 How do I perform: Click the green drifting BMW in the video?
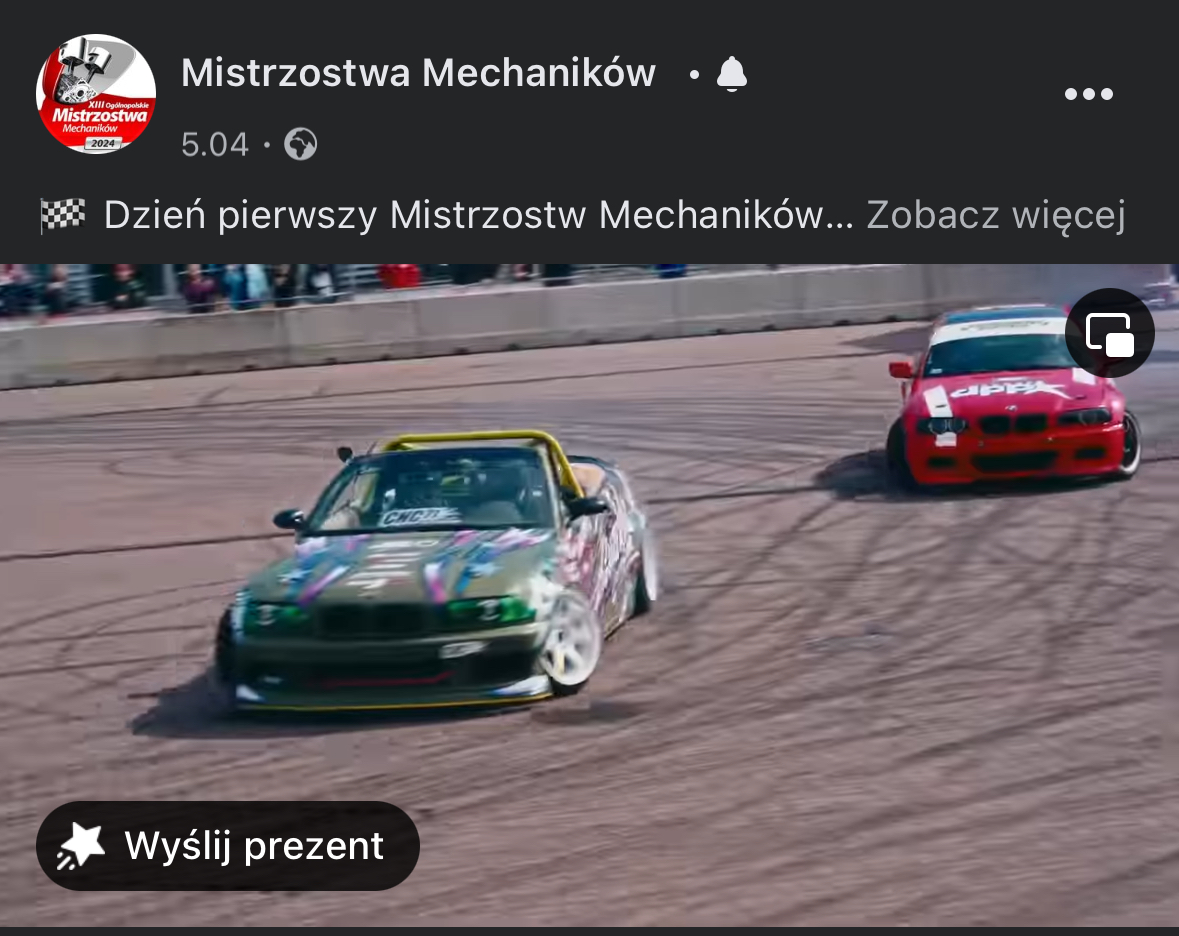coord(436,571)
